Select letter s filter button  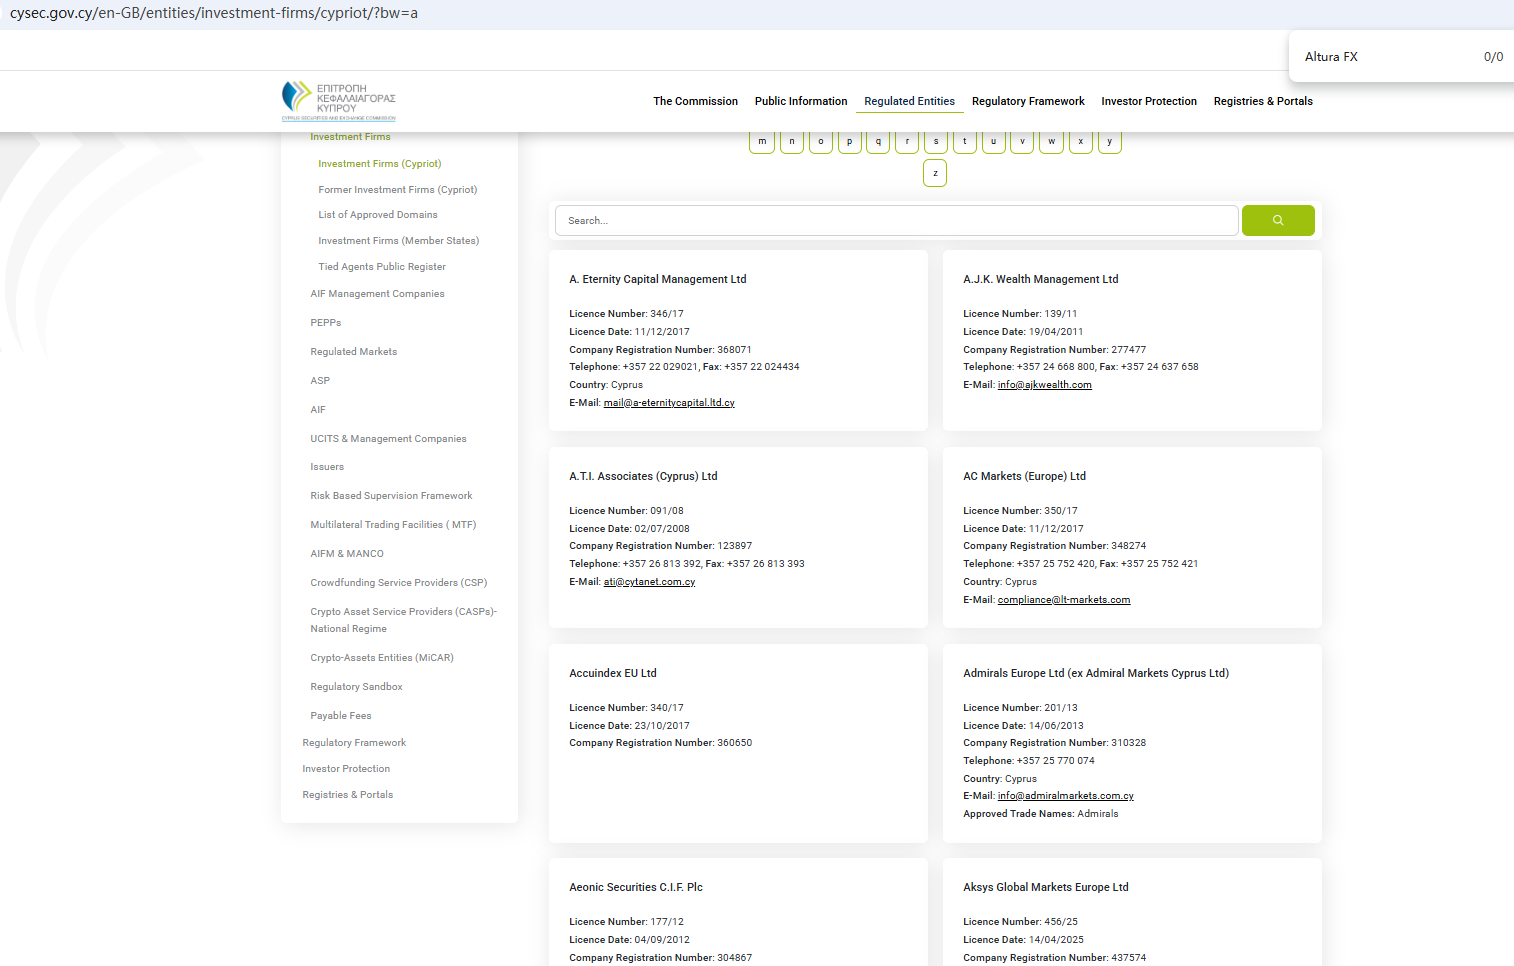click(x=936, y=142)
